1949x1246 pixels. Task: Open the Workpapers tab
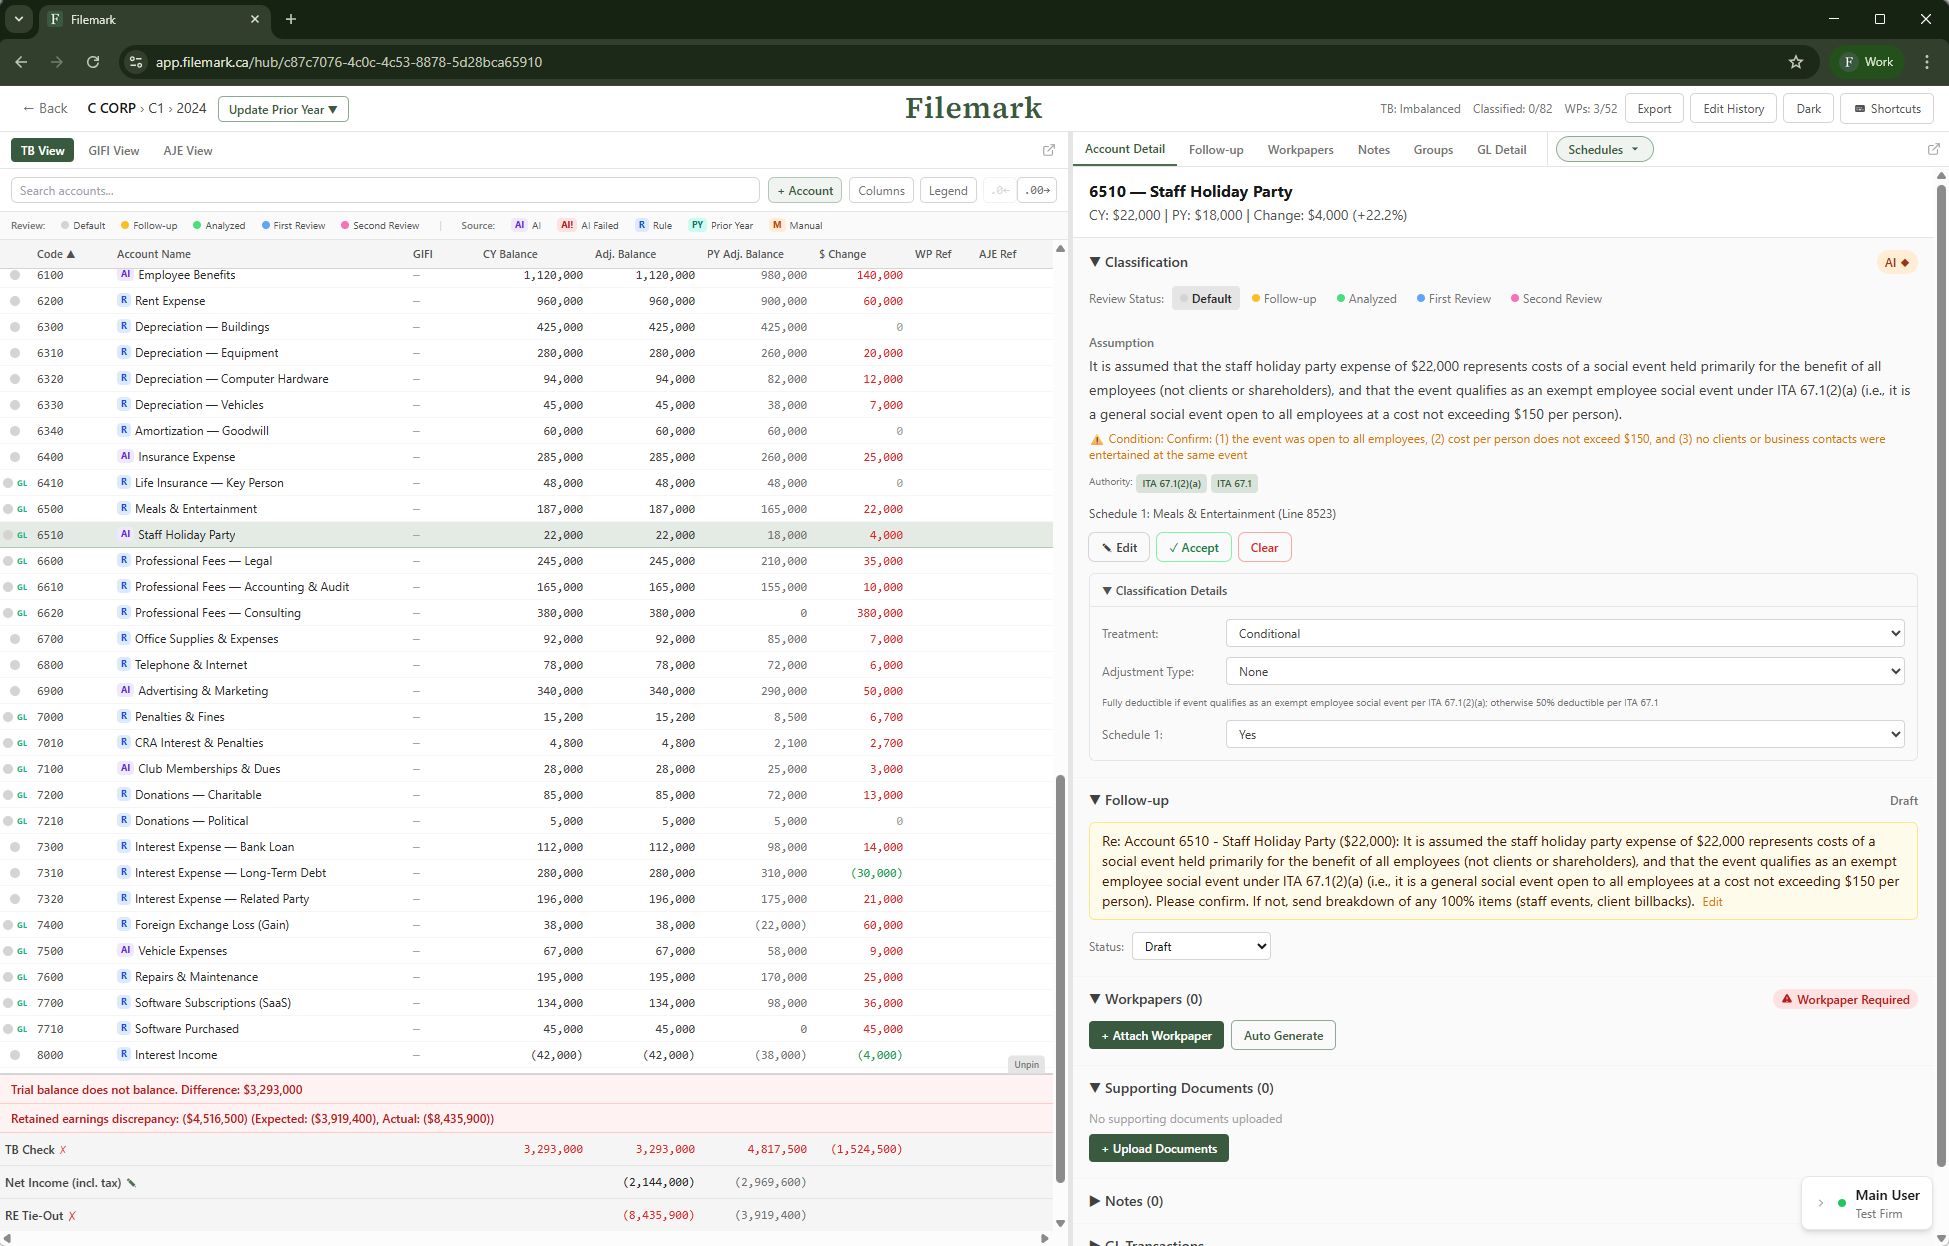click(x=1300, y=150)
